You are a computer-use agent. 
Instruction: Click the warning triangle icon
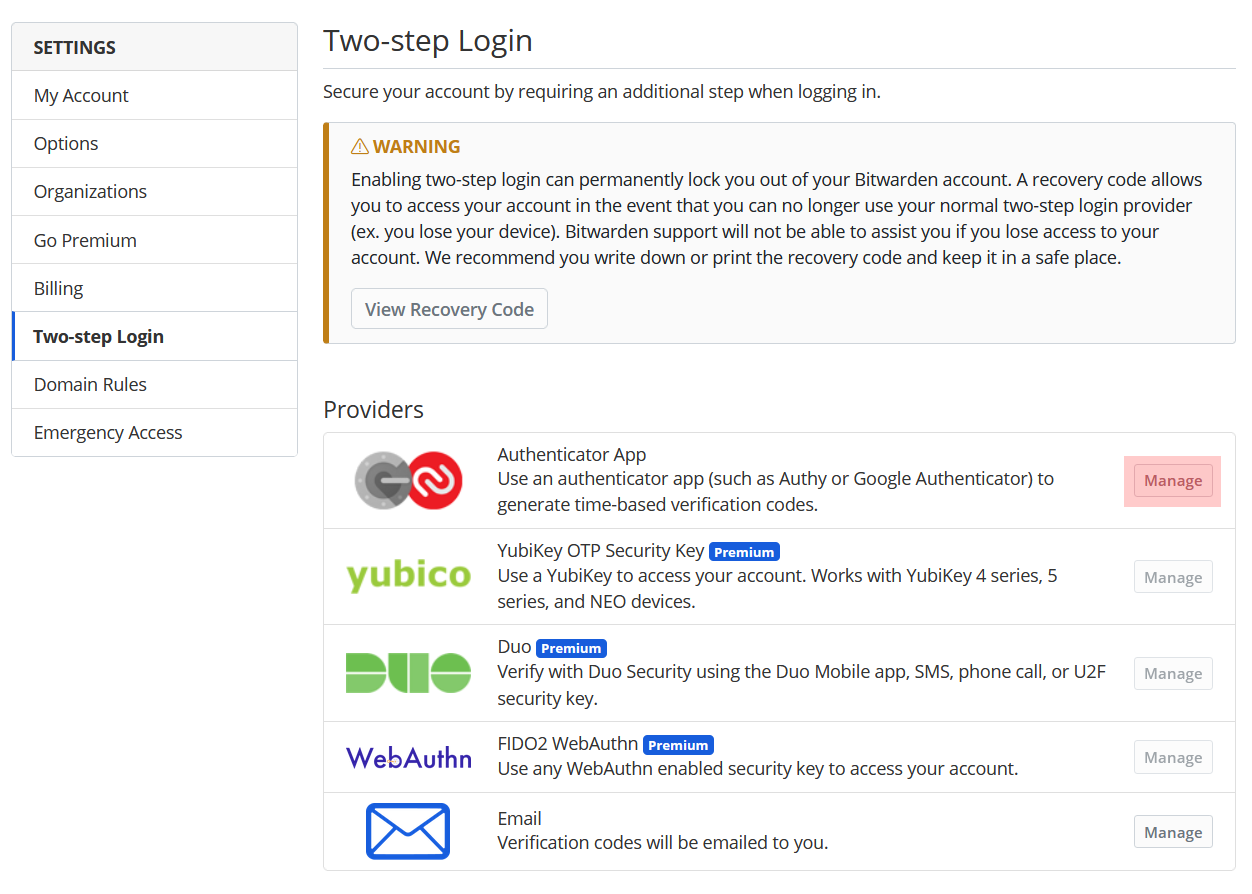click(359, 145)
